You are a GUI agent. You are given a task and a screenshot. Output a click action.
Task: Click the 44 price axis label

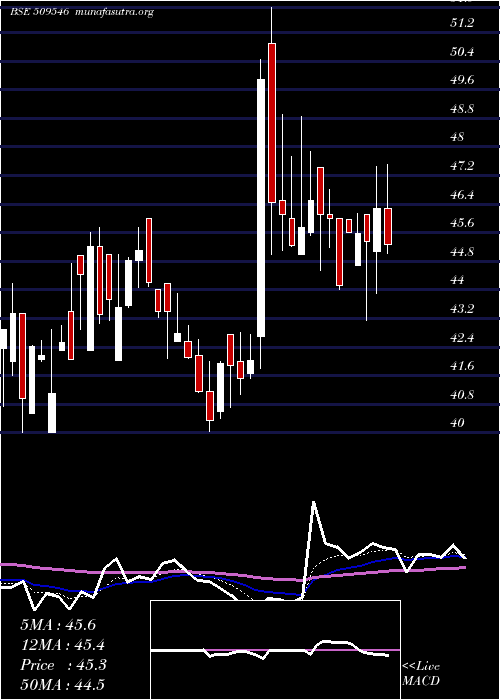click(x=458, y=280)
